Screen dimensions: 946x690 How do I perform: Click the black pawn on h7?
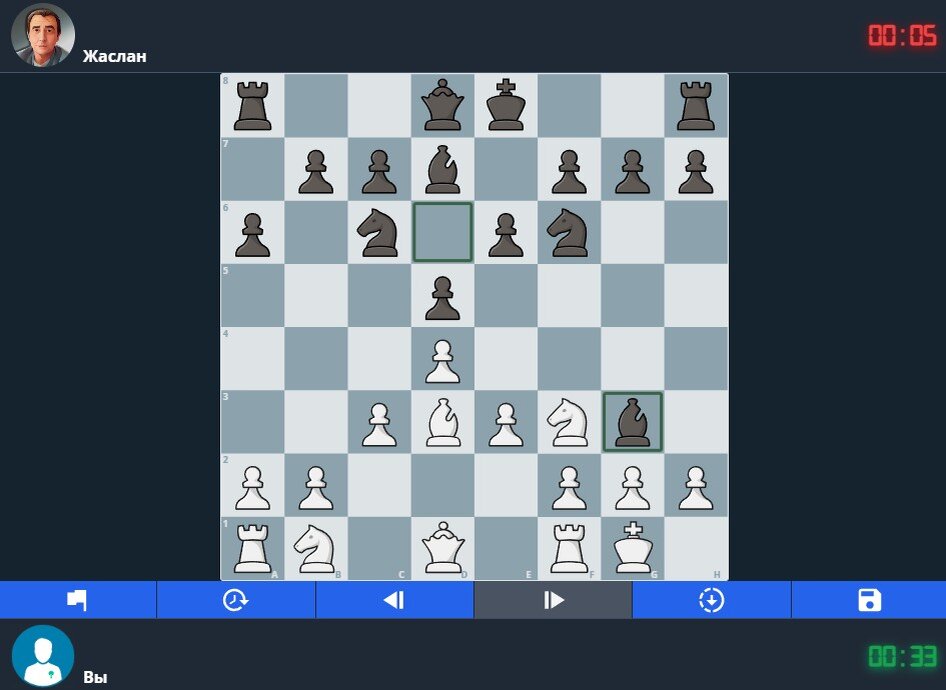pos(696,171)
